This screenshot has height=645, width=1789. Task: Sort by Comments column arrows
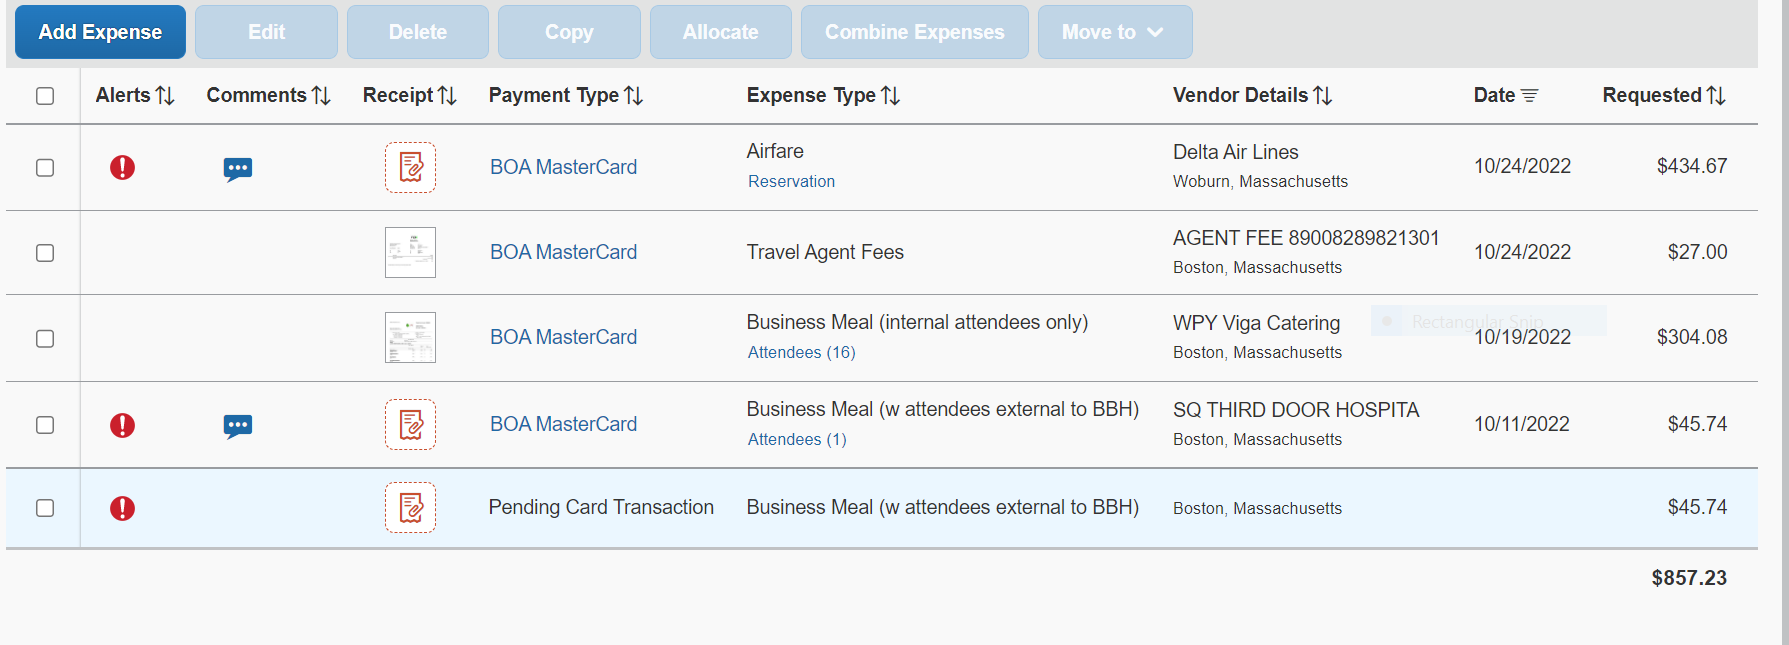pos(321,95)
